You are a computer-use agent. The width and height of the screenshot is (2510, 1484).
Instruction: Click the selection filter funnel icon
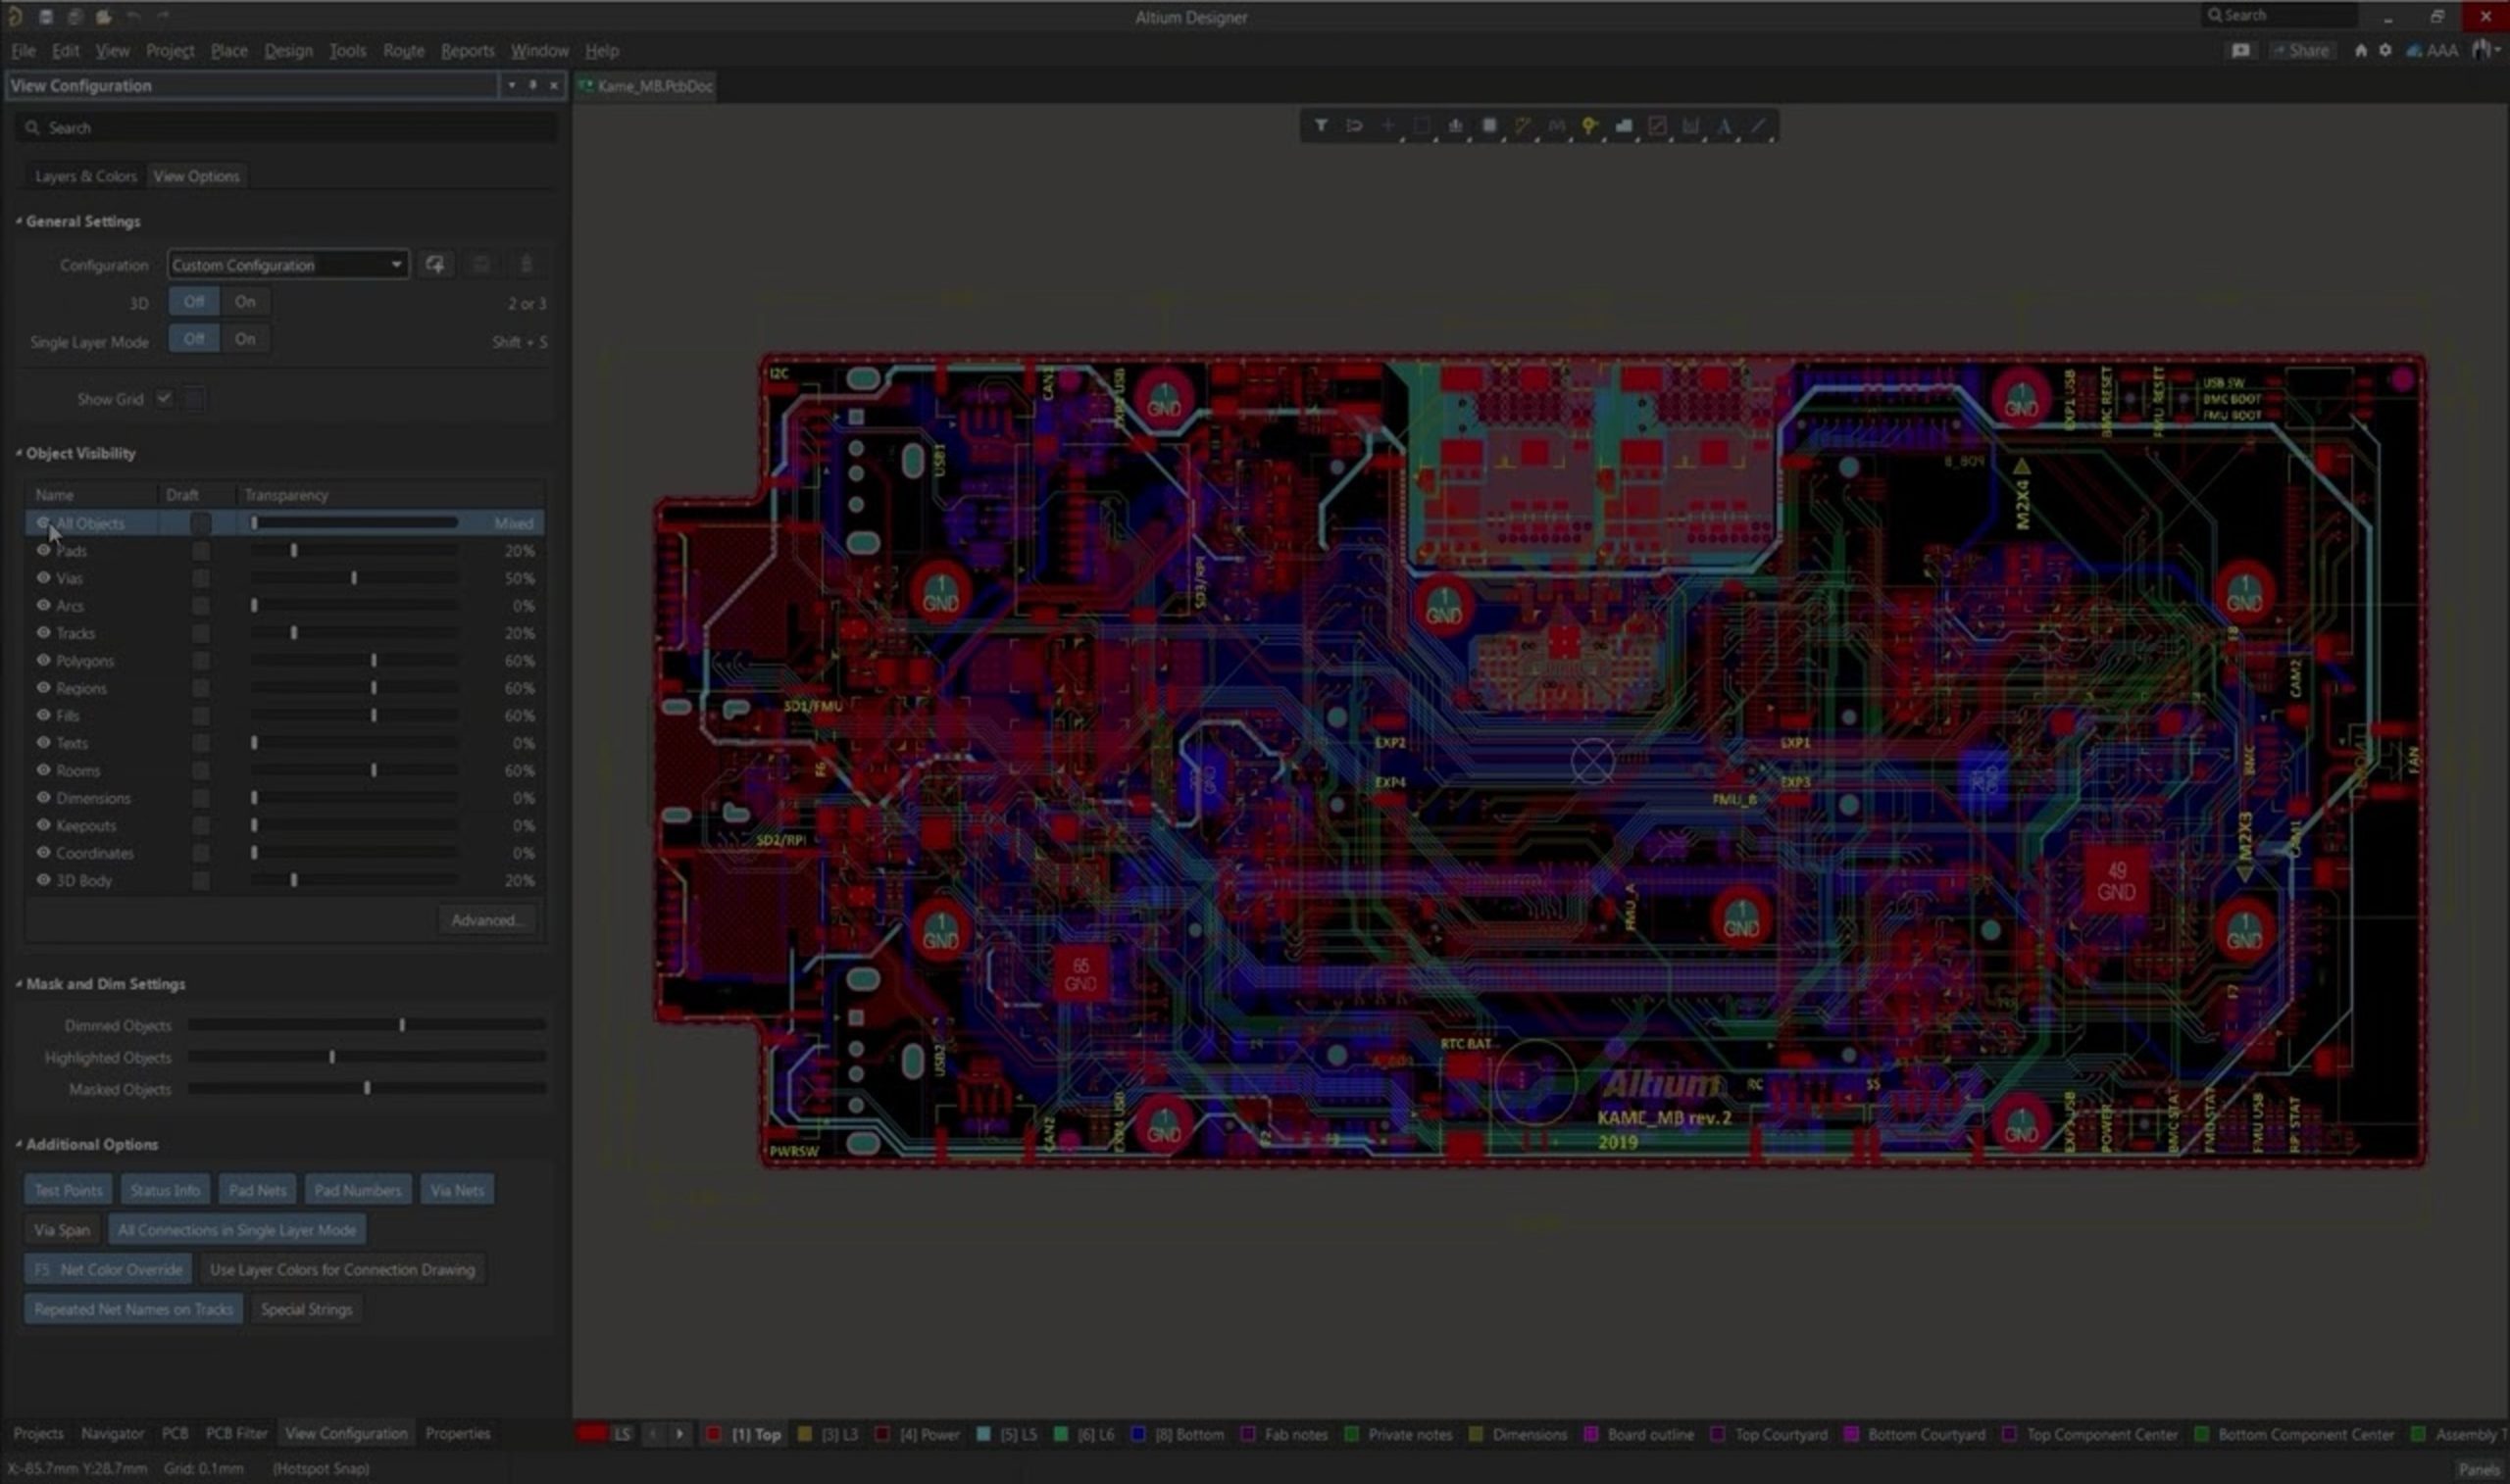pyautogui.click(x=1320, y=126)
